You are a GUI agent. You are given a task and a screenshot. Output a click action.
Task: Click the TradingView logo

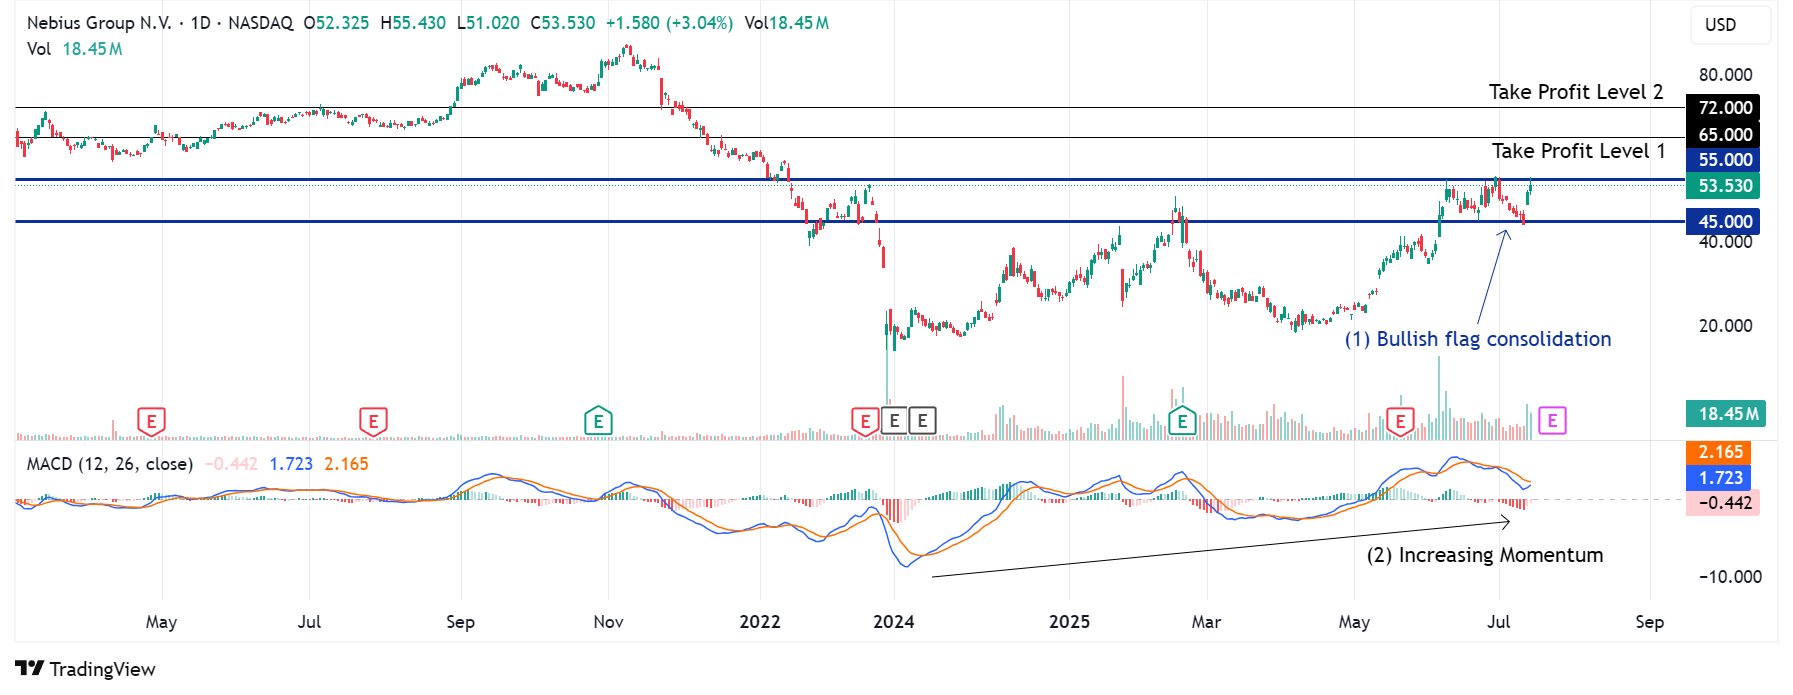(86, 669)
